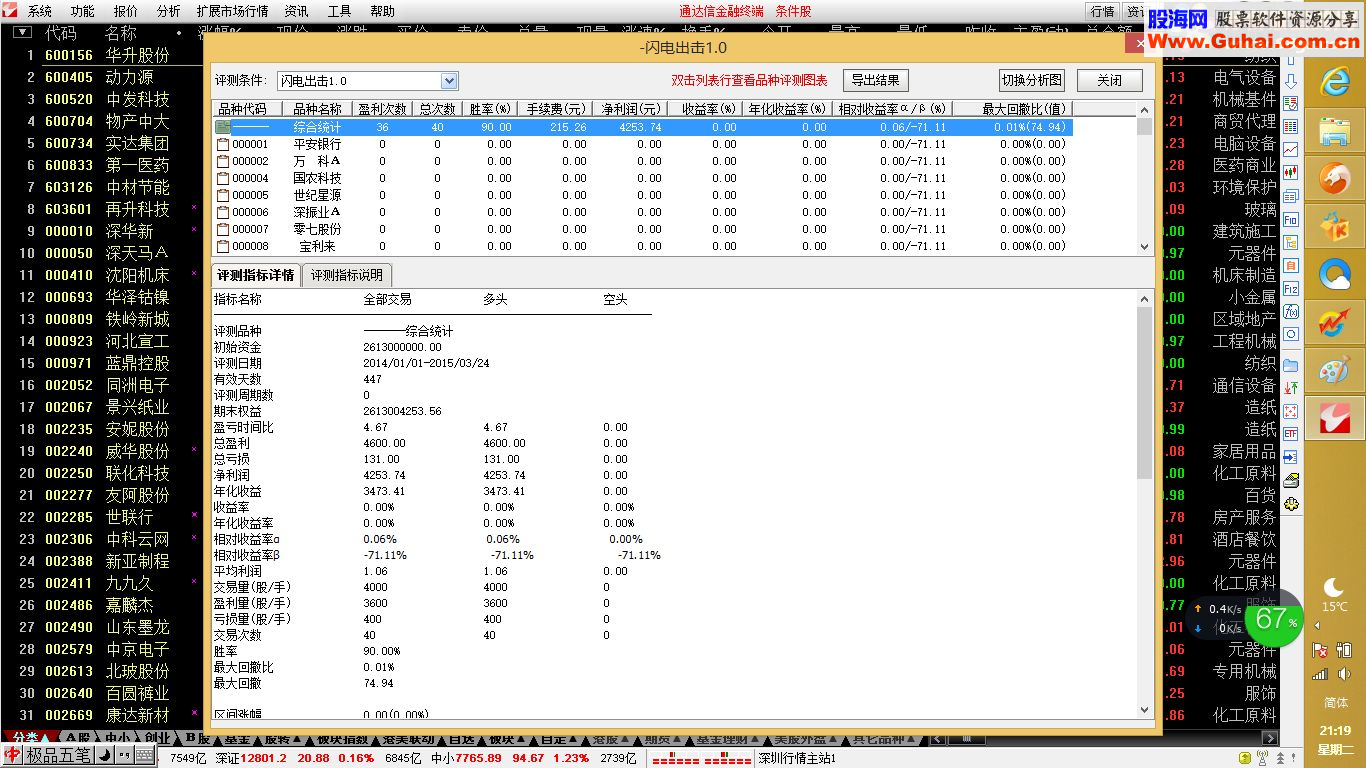Click the 条件股 link in title bar
The image size is (1366, 768).
pyautogui.click(x=793, y=11)
